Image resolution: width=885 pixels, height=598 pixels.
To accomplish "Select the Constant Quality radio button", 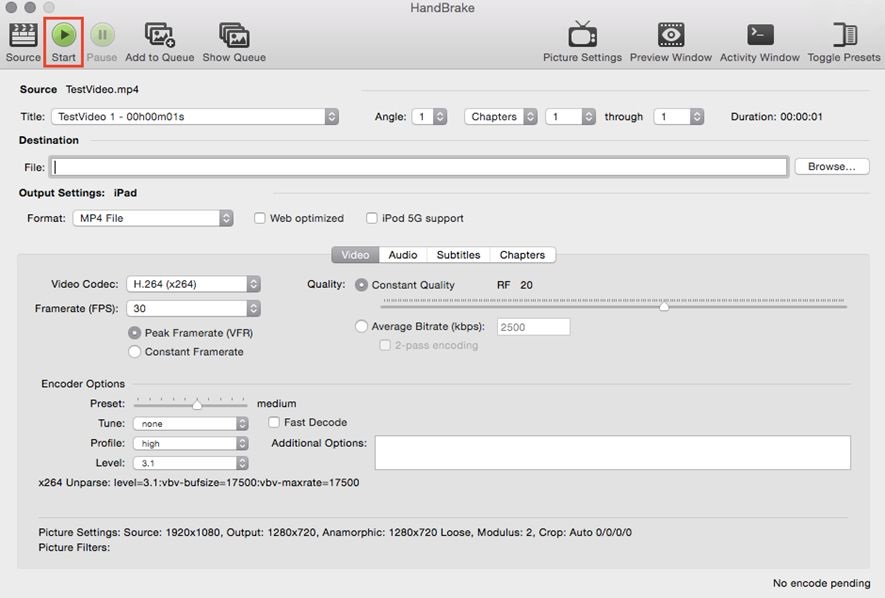I will coord(361,285).
